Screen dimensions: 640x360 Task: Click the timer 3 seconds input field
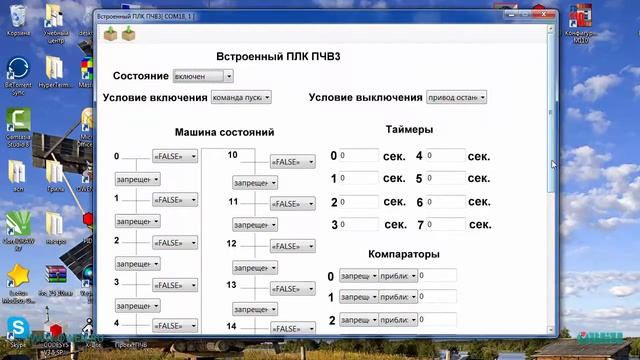pos(358,224)
